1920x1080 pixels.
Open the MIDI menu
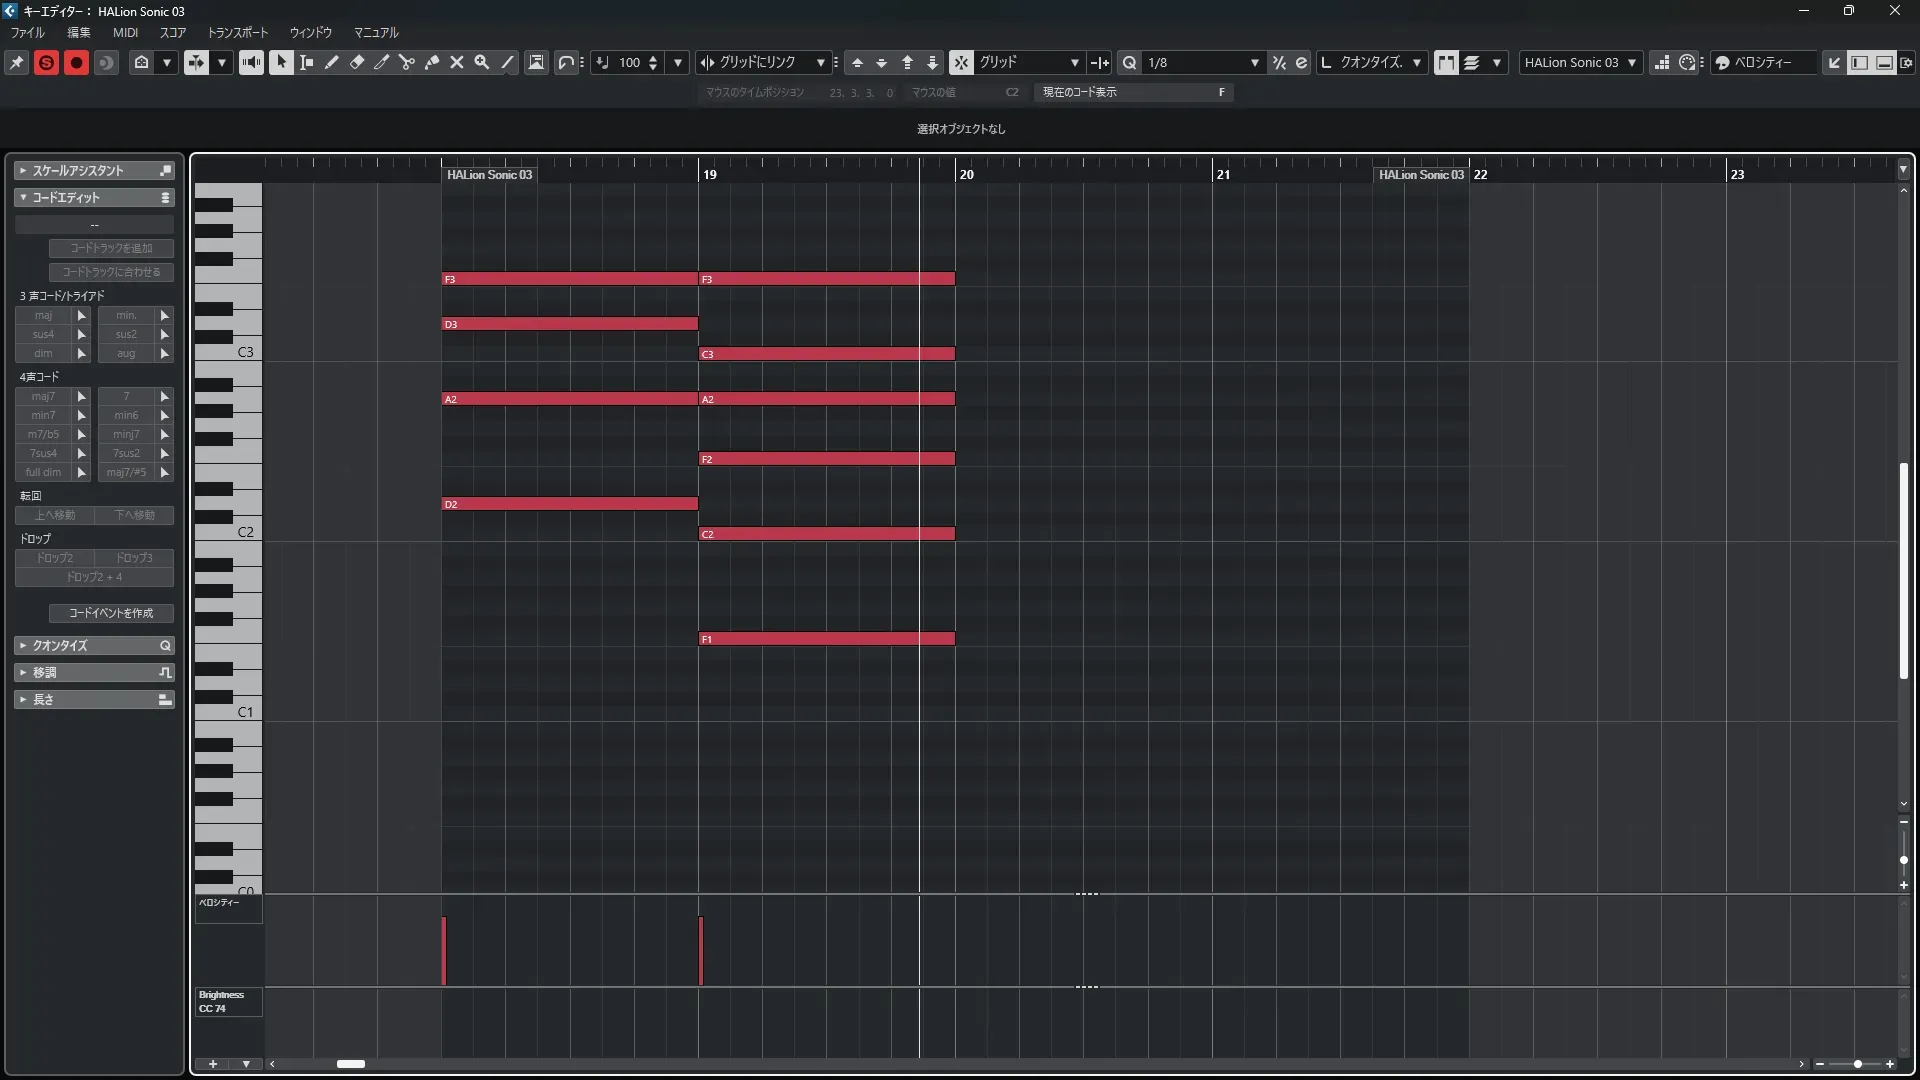pos(125,32)
